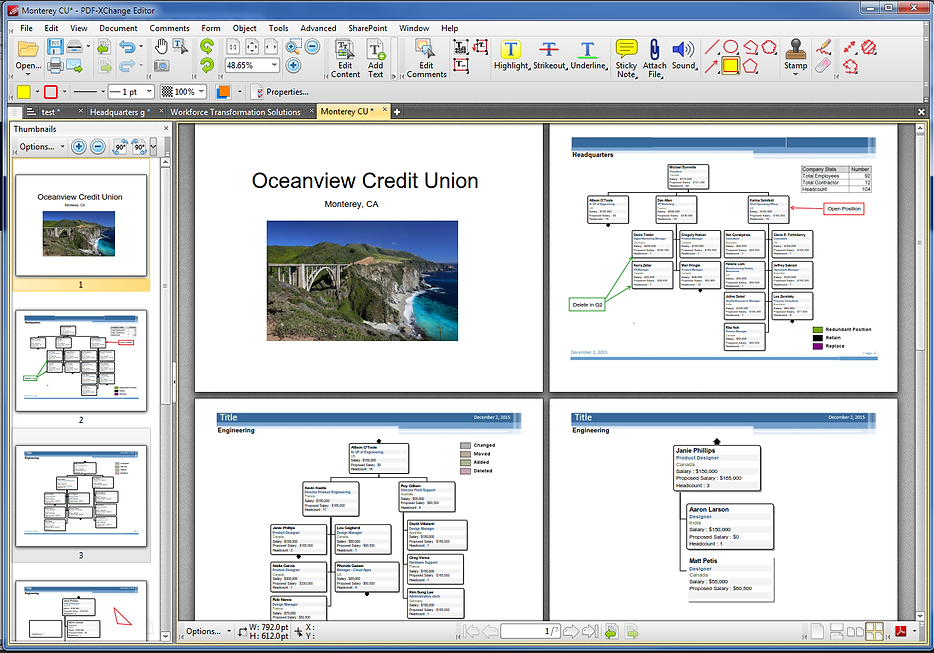934x653 pixels.
Task: Select the Sound annotation tool
Action: point(684,55)
